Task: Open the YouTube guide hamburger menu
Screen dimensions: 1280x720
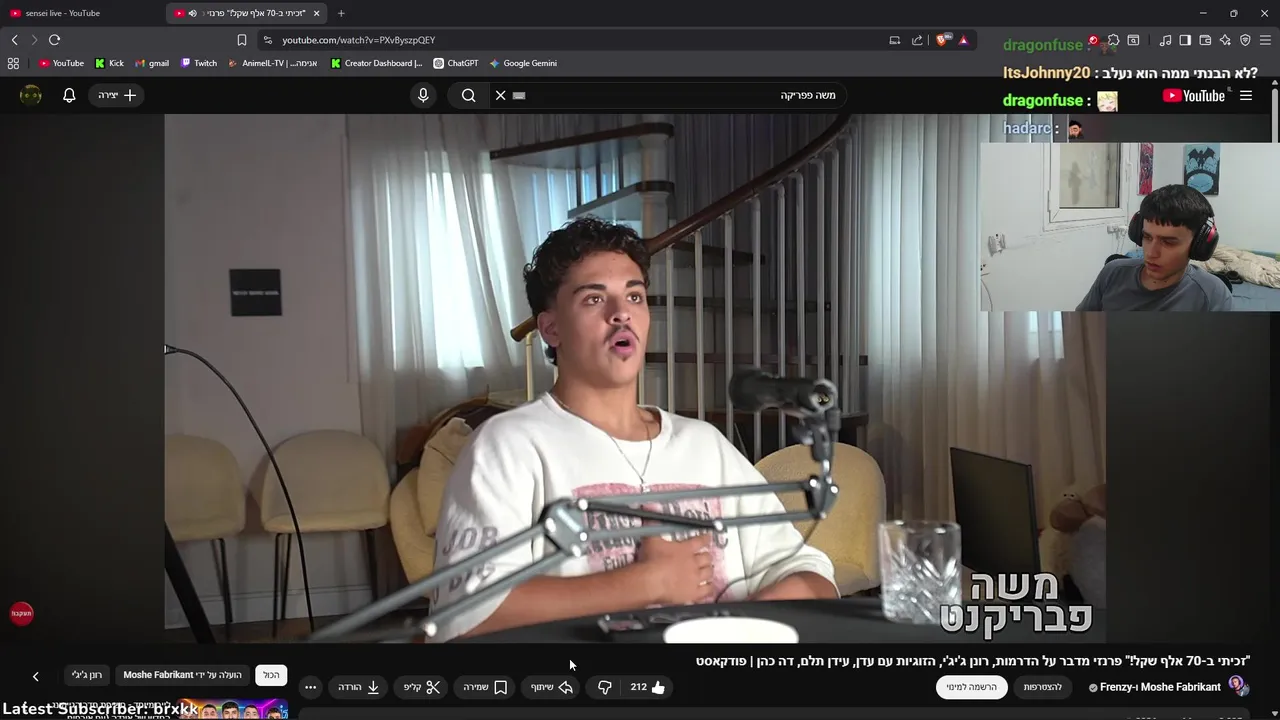Action: point(1246,96)
